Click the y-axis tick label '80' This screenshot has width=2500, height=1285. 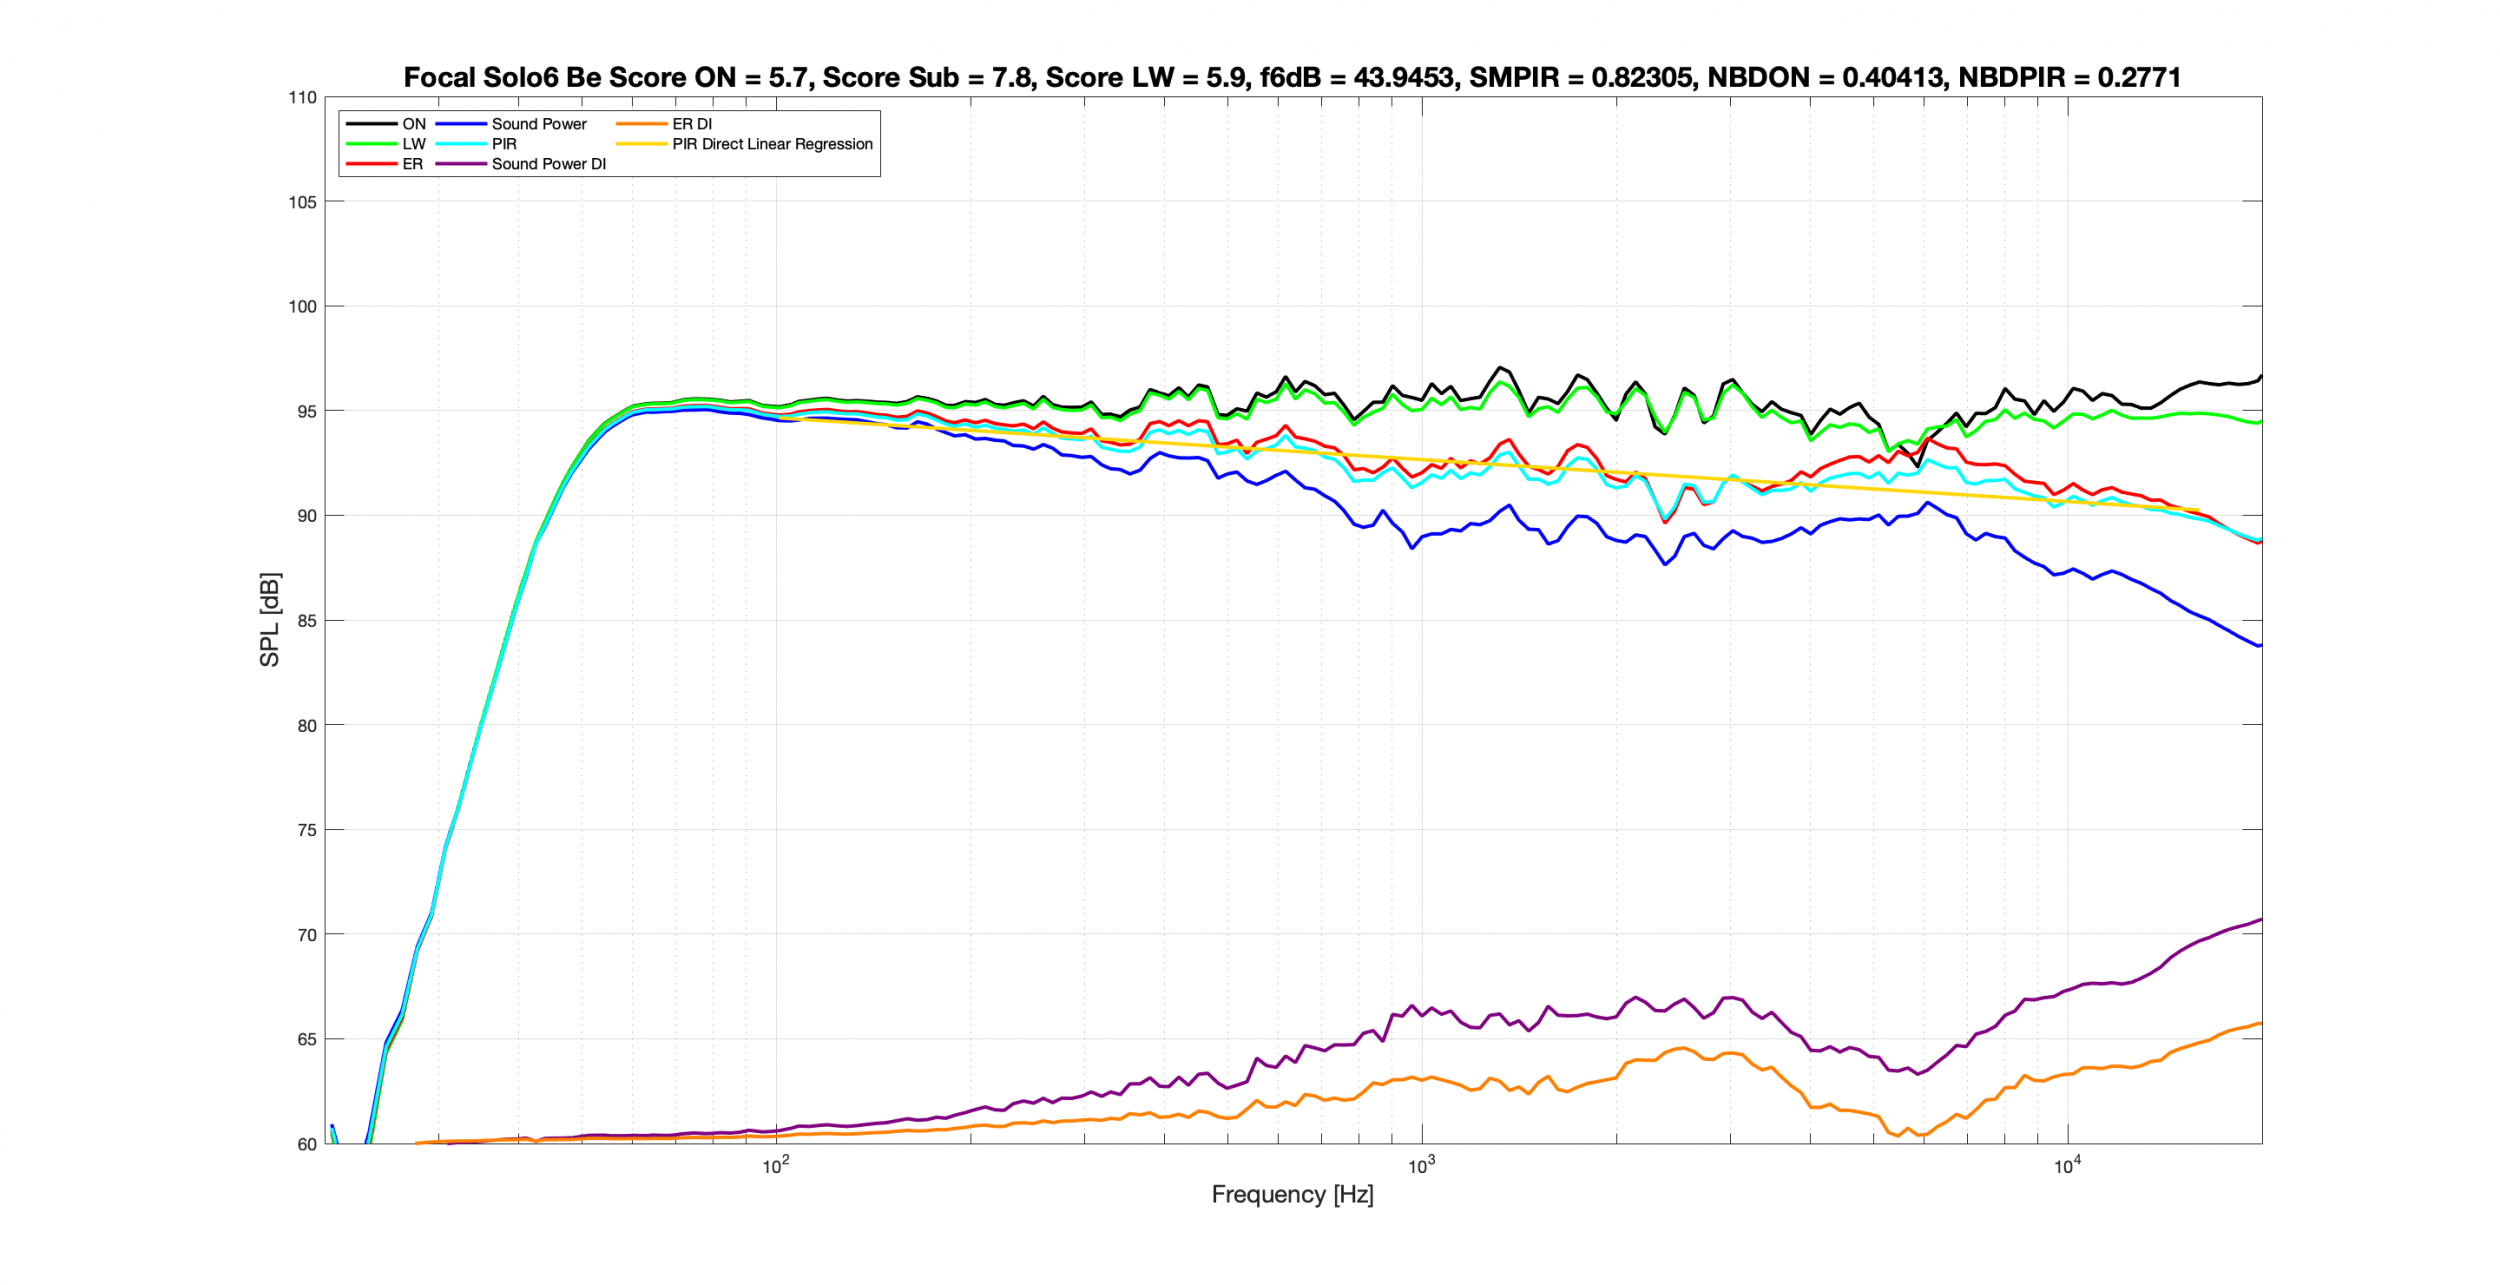[x=307, y=726]
